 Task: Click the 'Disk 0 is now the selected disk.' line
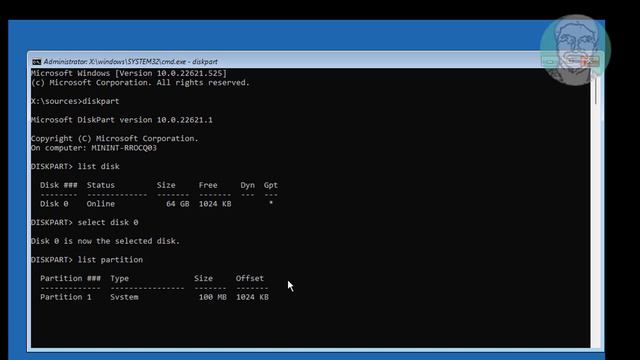pos(105,241)
